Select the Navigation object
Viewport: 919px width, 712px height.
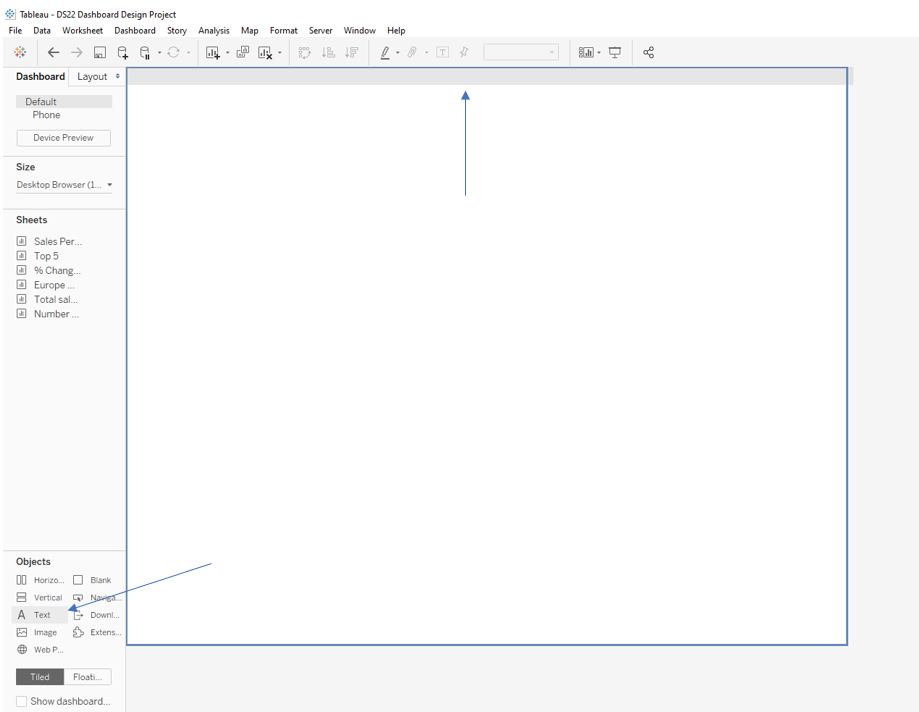coord(97,597)
